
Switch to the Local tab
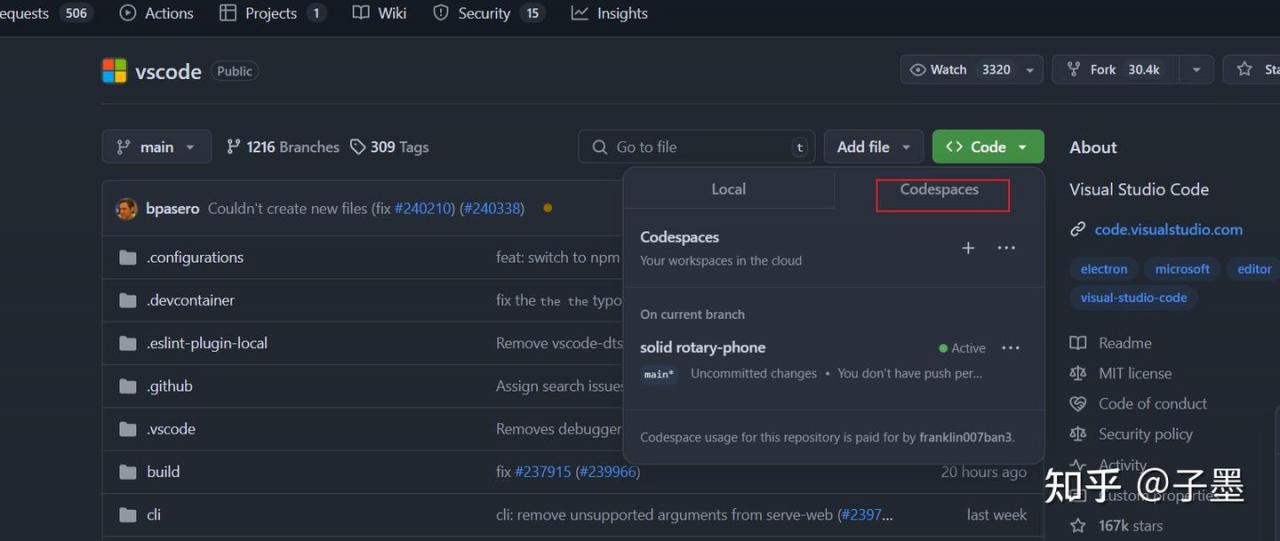pyautogui.click(x=728, y=189)
